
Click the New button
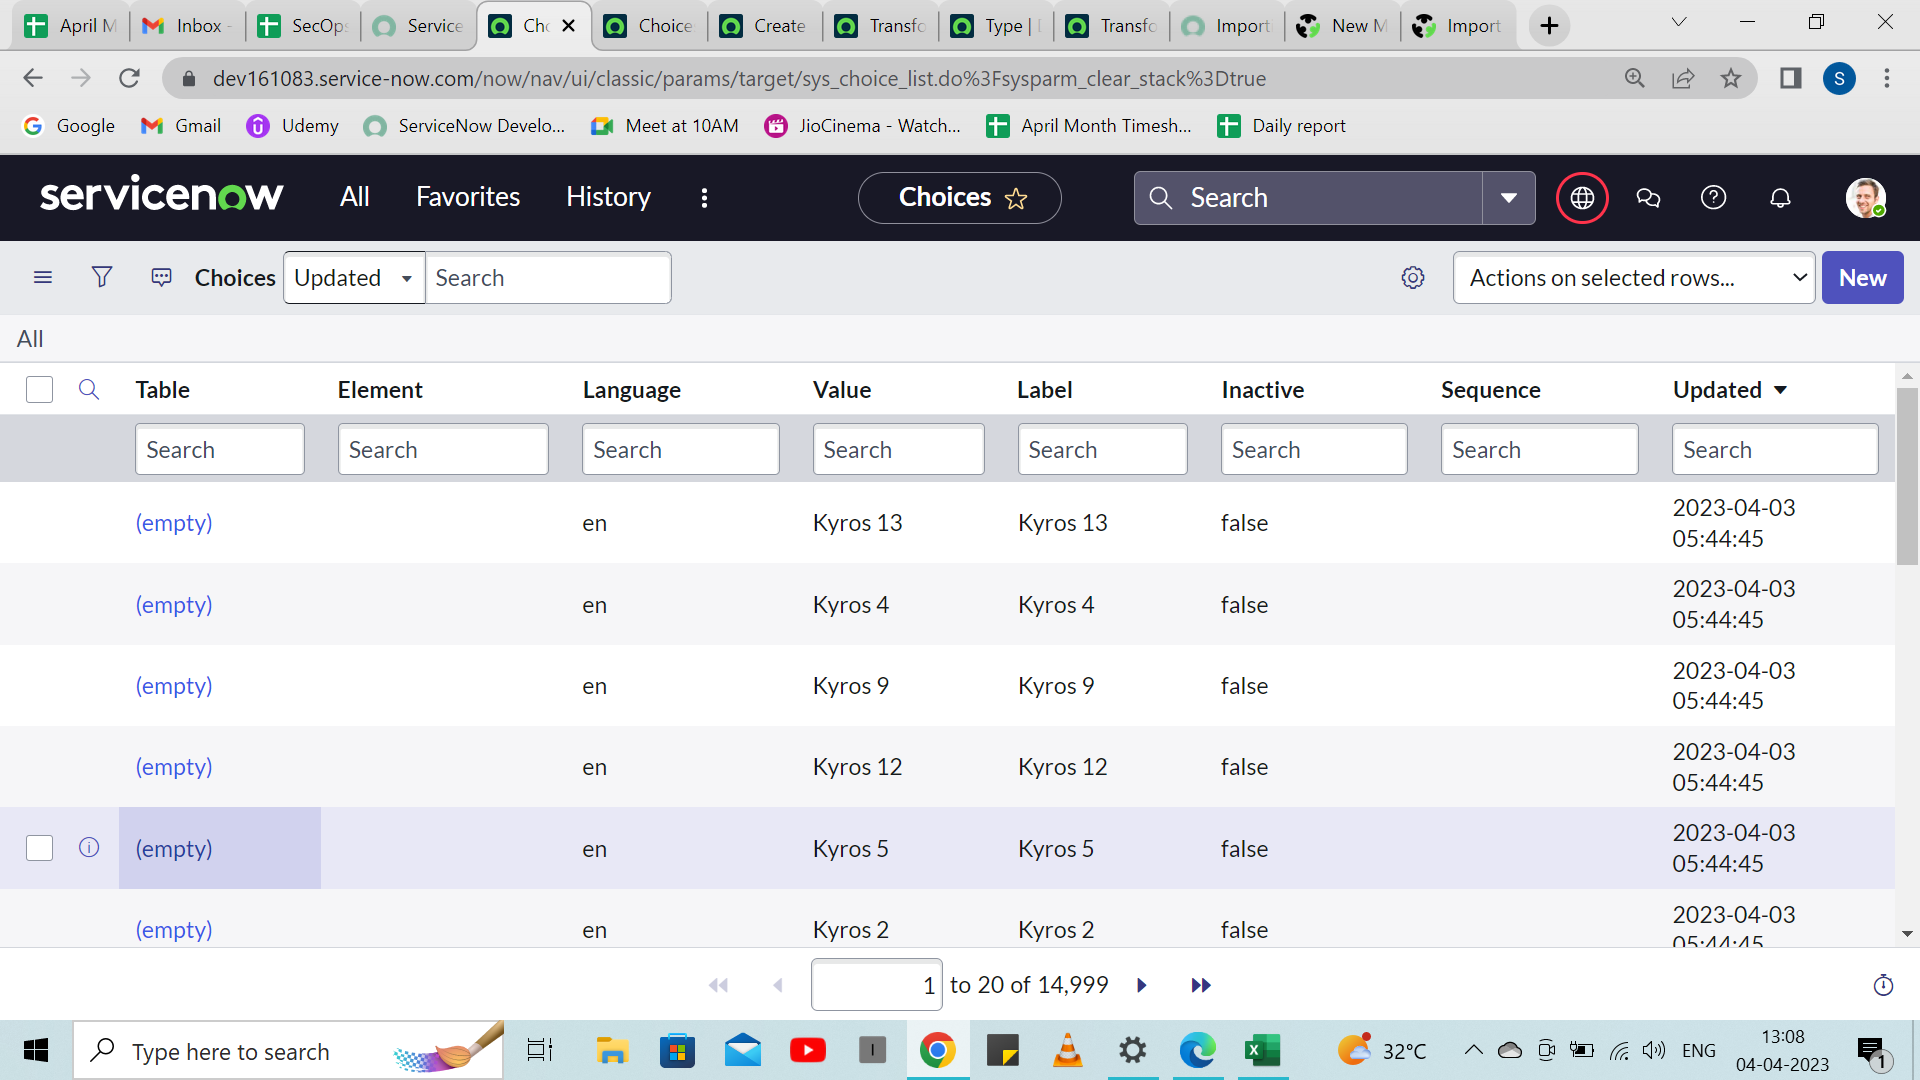pos(1862,278)
